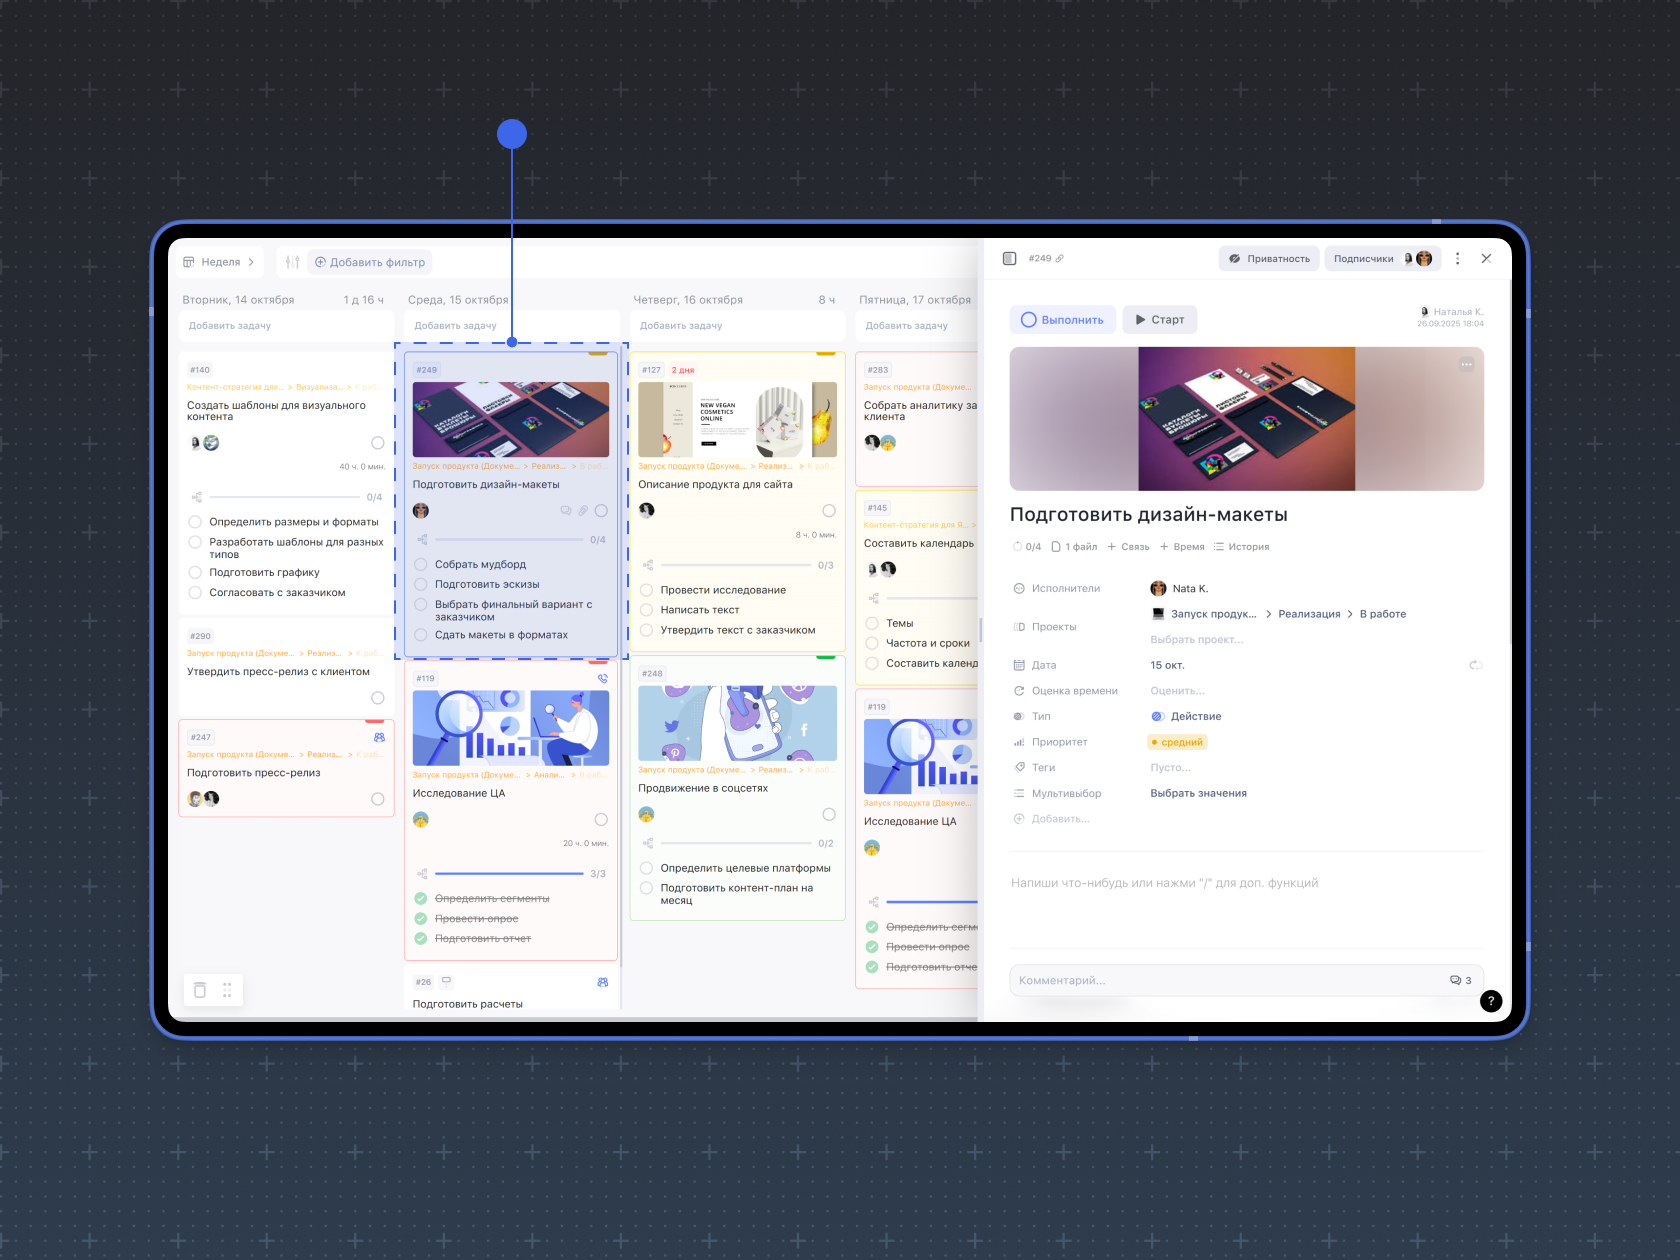Open the three-dot task menu
The height and width of the screenshot is (1260, 1680).
(x=1457, y=259)
